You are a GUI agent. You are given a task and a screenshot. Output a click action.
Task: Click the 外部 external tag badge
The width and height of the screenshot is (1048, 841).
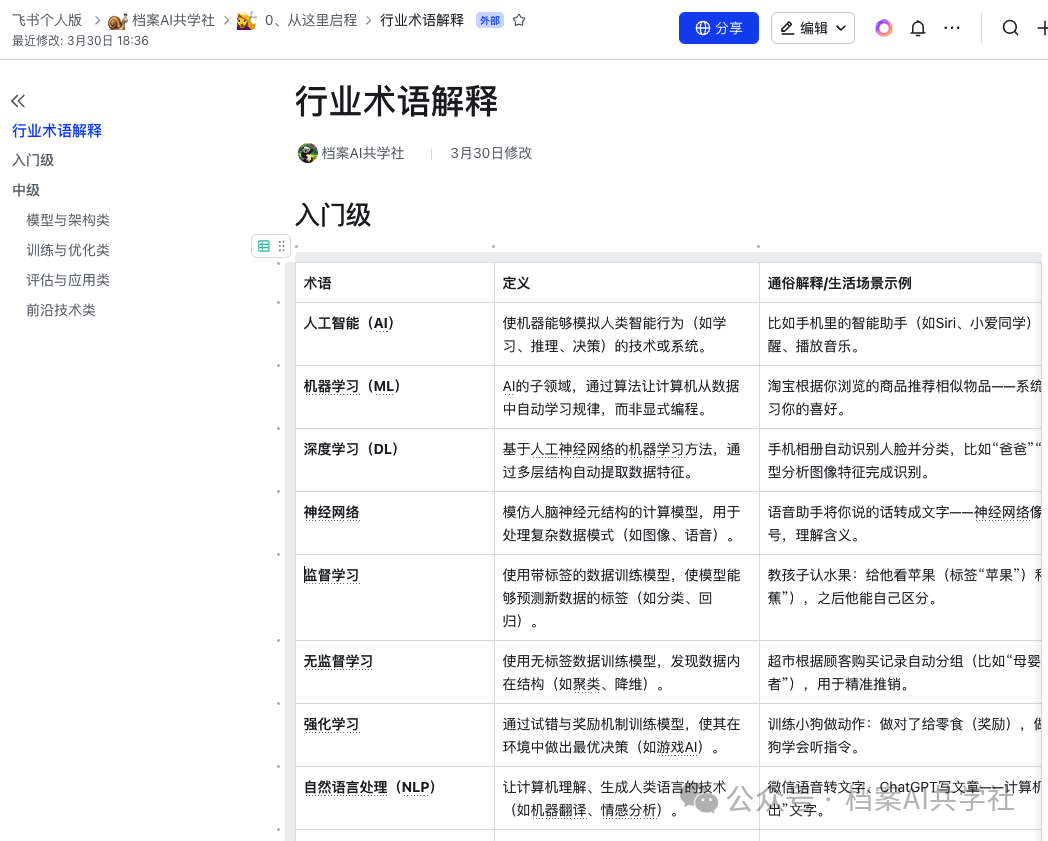489,21
